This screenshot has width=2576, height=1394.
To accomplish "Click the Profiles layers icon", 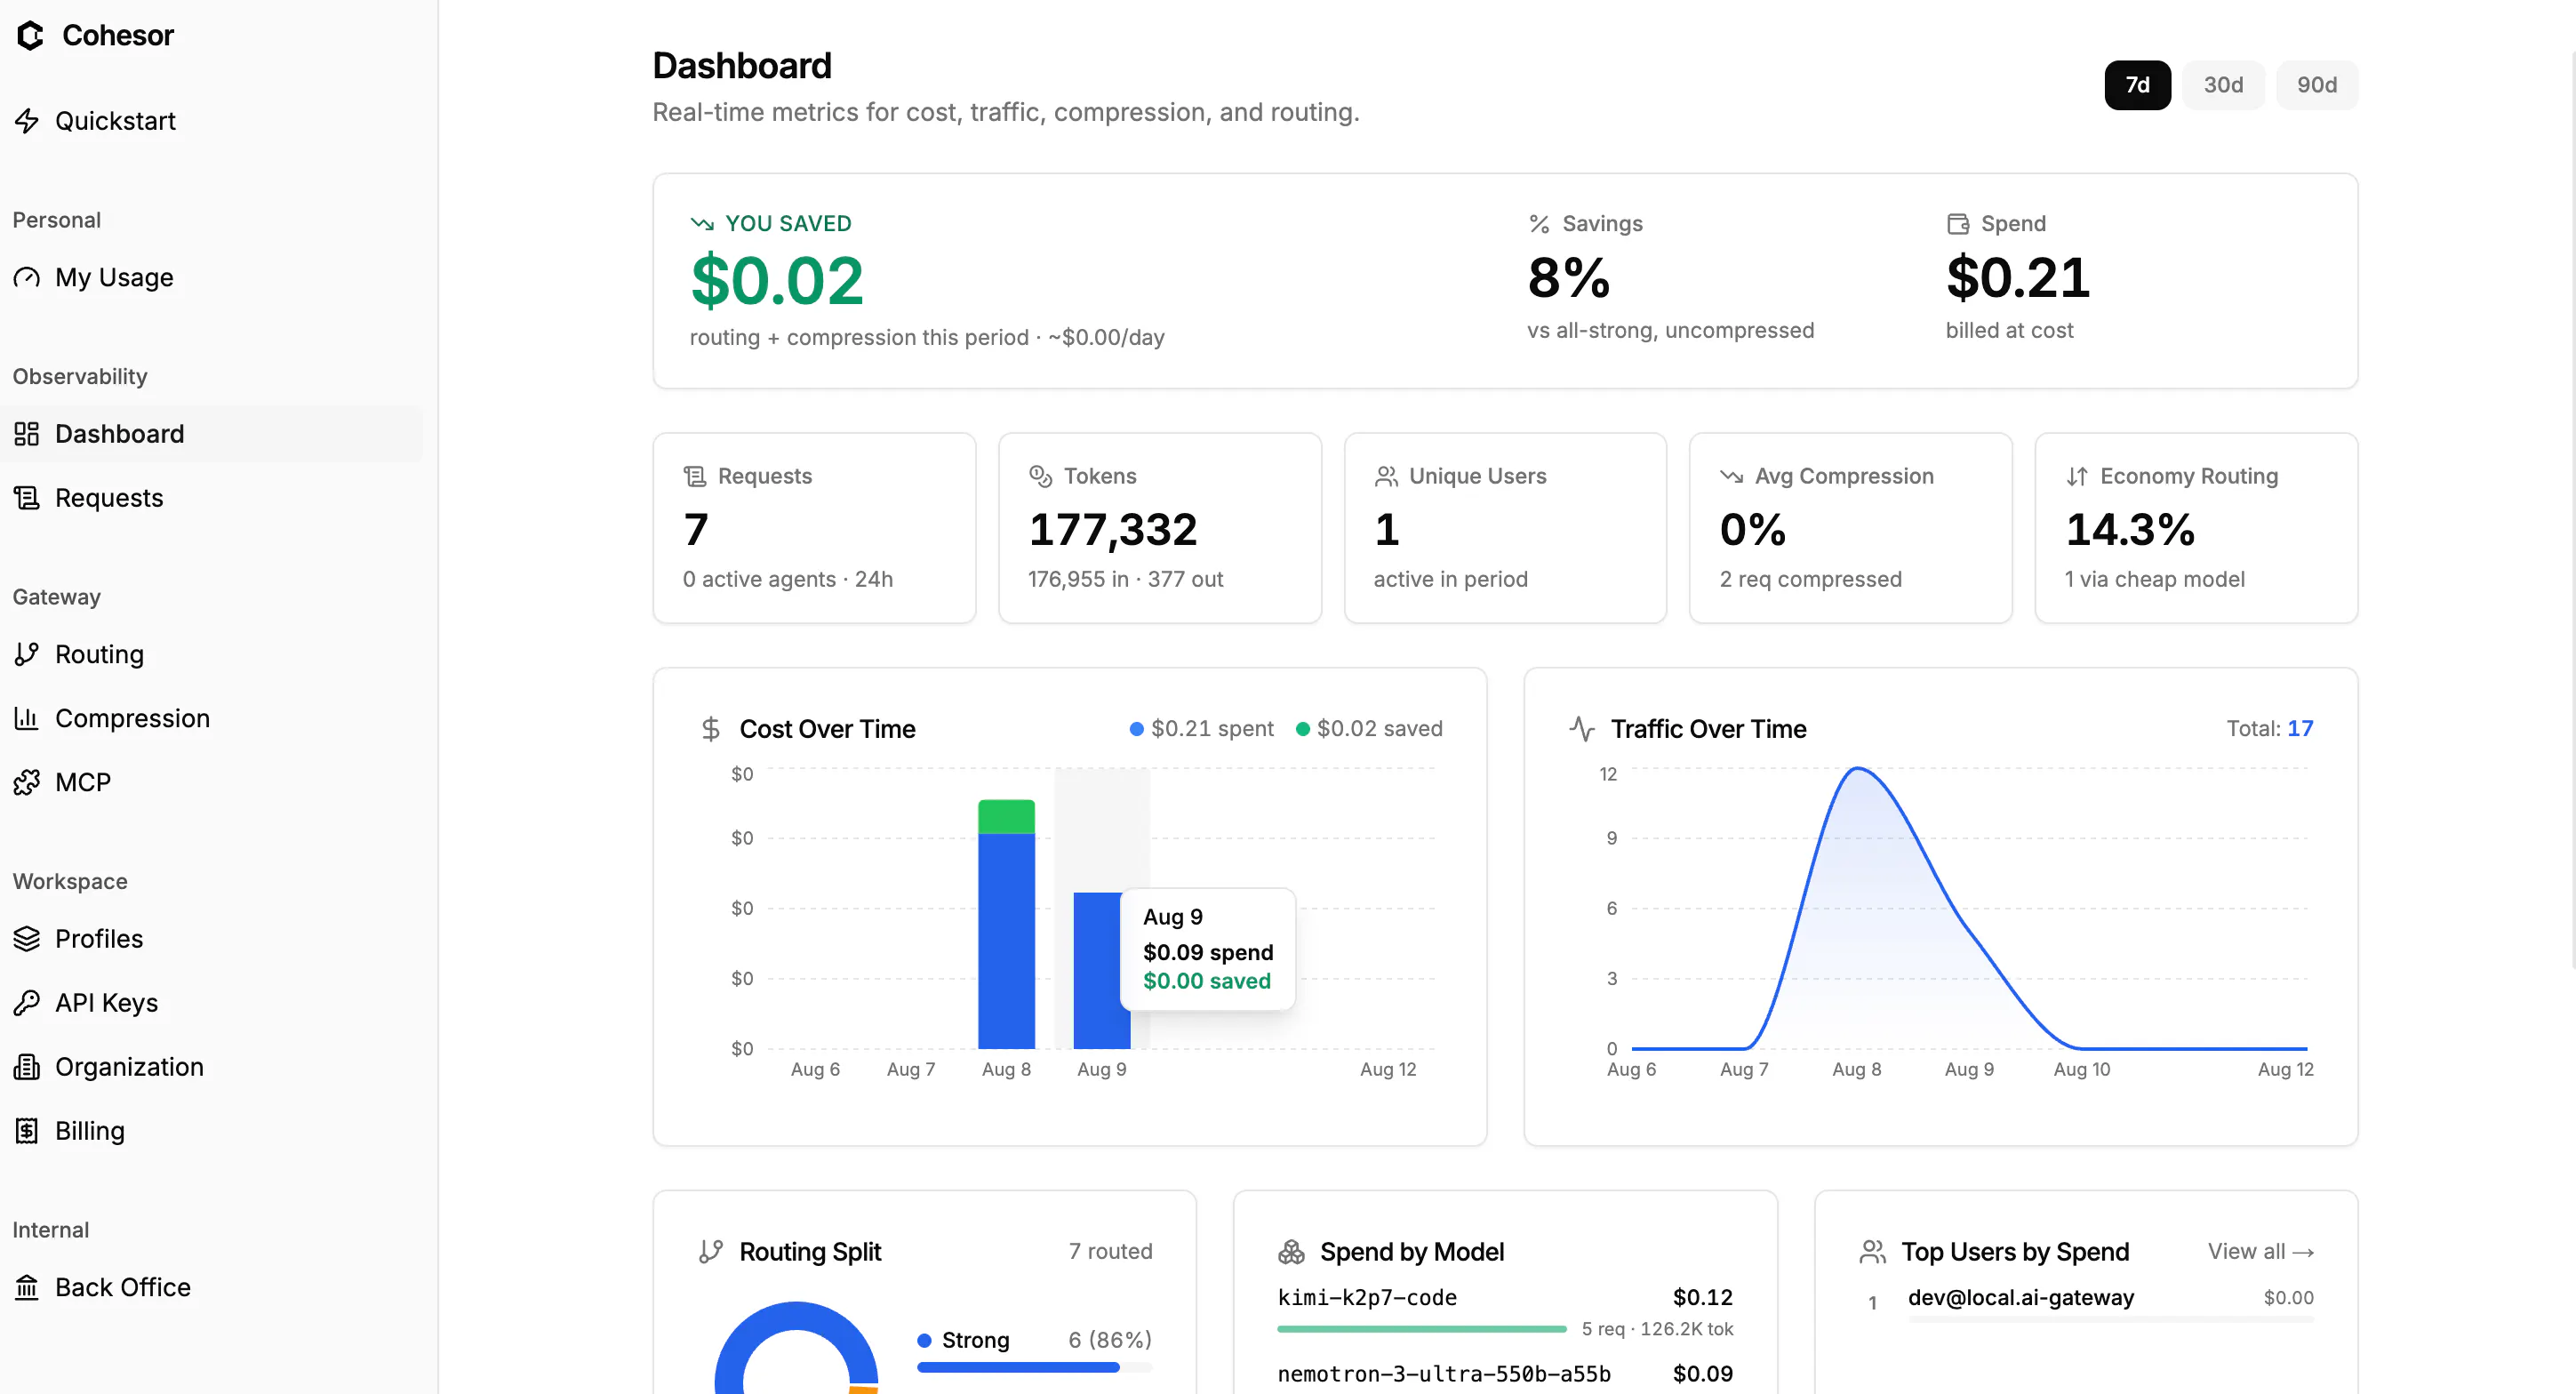I will 27,938.
